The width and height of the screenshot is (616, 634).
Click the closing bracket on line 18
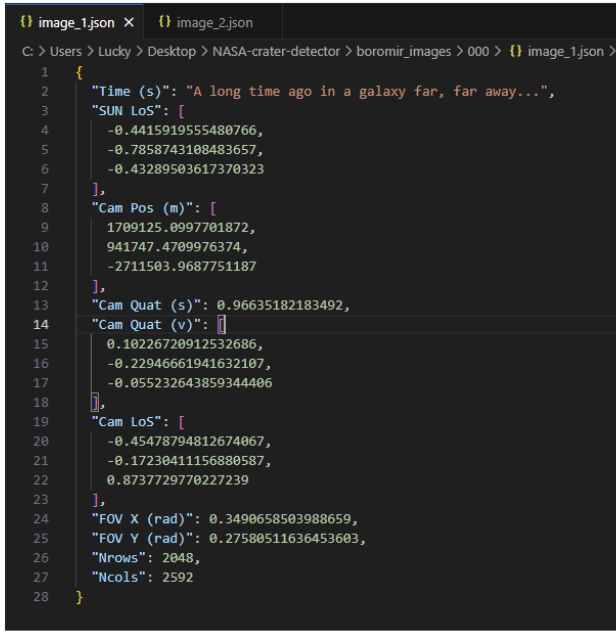[95, 403]
